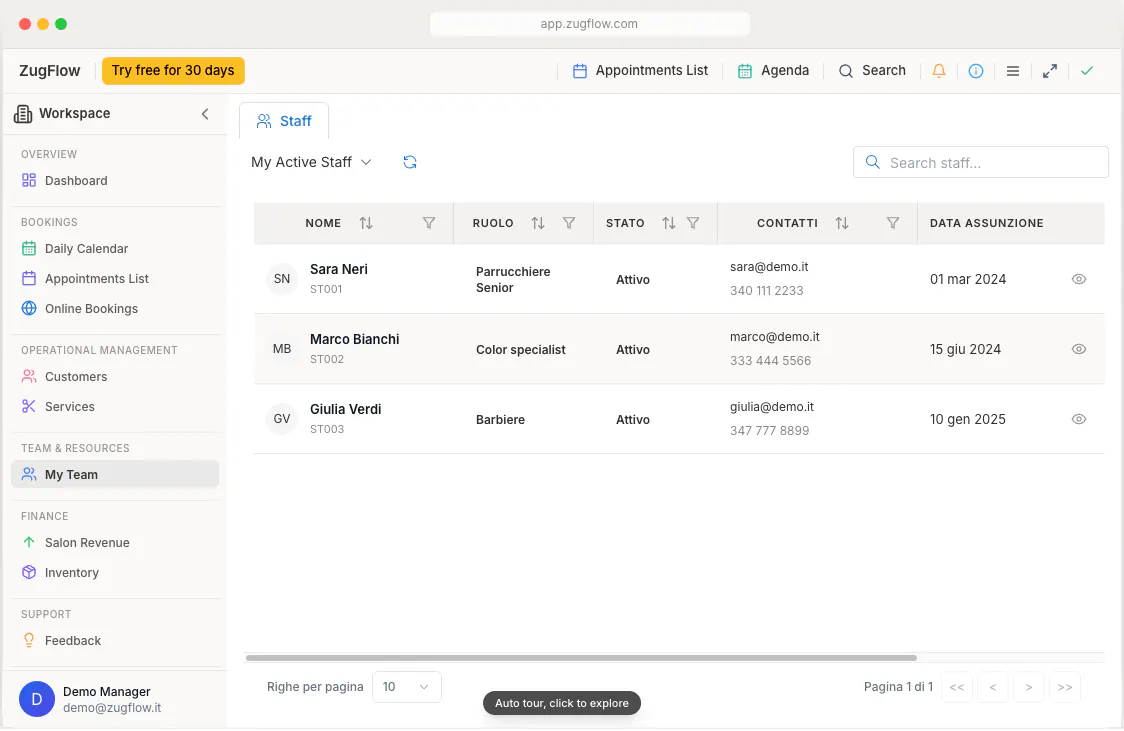Click Search in the top bar
The width and height of the screenshot is (1124, 731).
coord(872,71)
